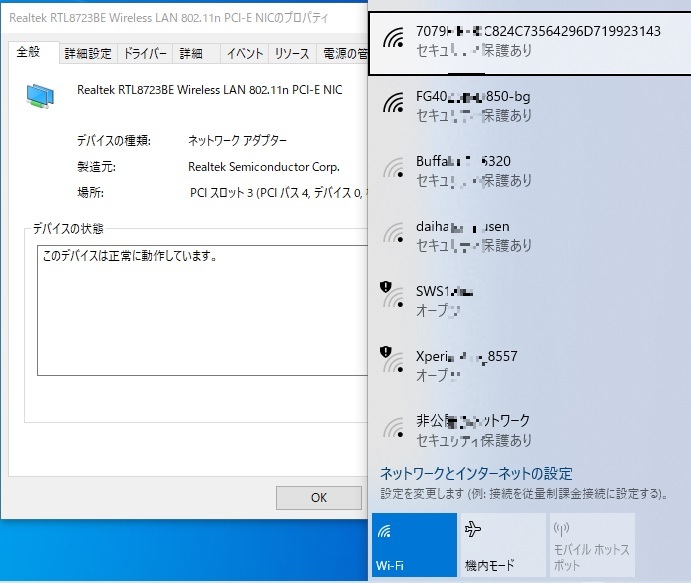Click the PCI スロット 3 location value
This screenshot has width=691, height=583.
click(x=278, y=193)
